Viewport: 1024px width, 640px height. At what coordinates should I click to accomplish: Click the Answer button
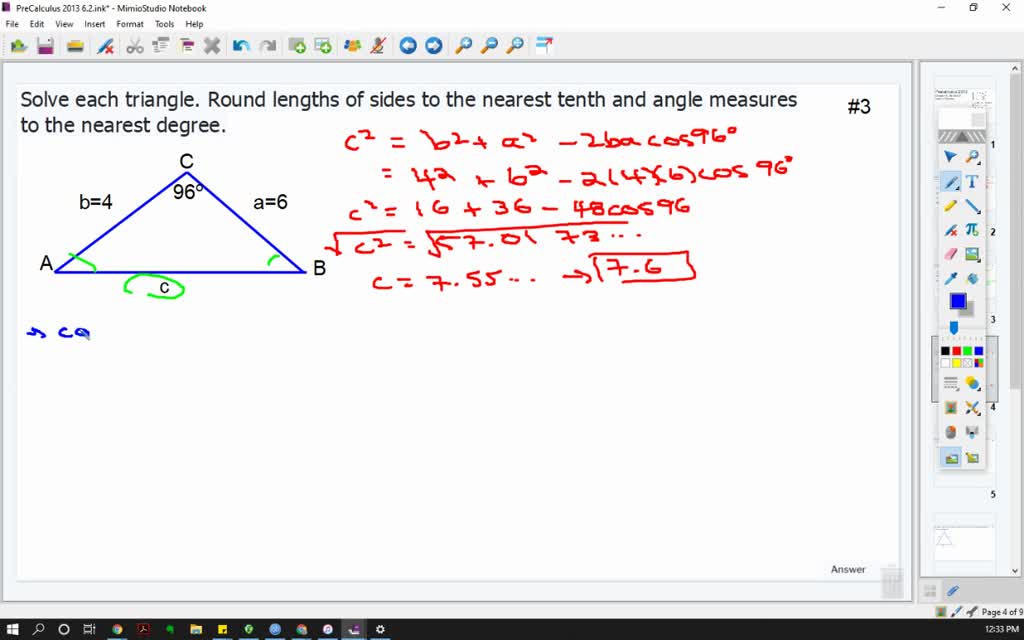[x=847, y=568]
